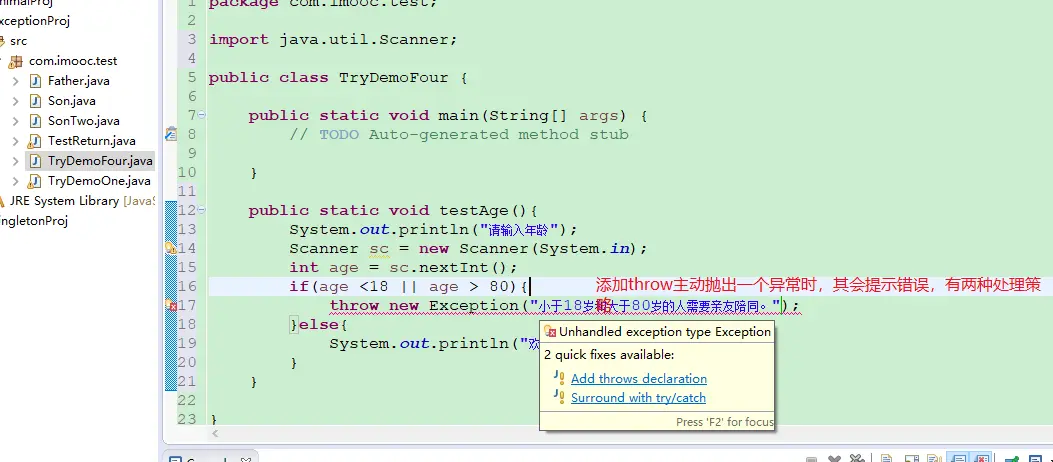Collapse the testAge method fold on line 12
The width and height of the screenshot is (1053, 462).
click(202, 210)
